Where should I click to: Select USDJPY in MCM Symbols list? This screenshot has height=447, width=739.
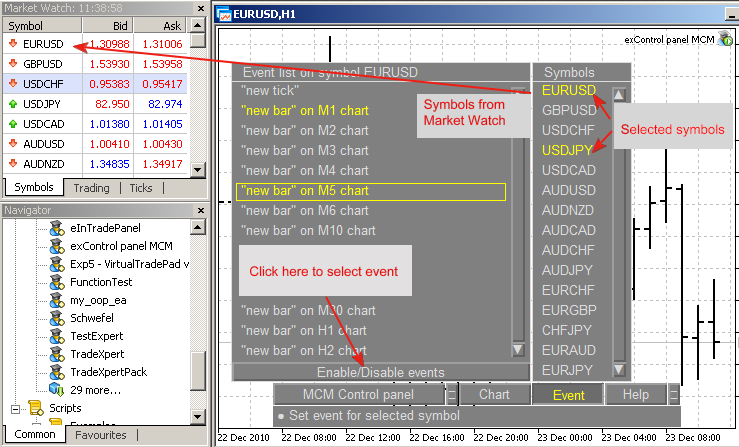pyautogui.click(x=567, y=150)
